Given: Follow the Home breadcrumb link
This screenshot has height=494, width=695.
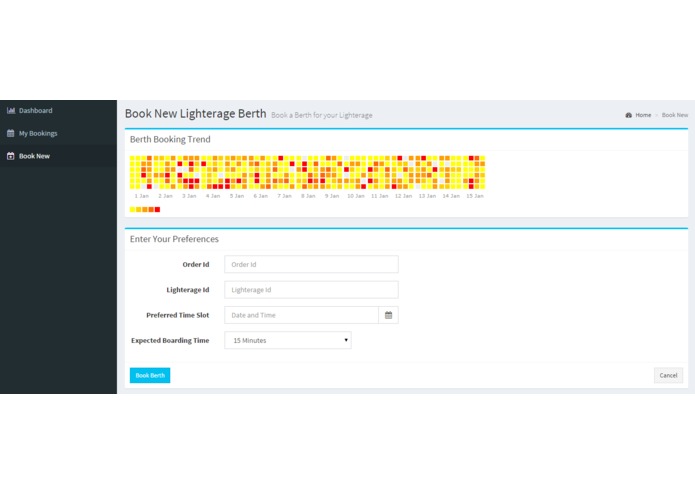Looking at the screenshot, I should [643, 115].
